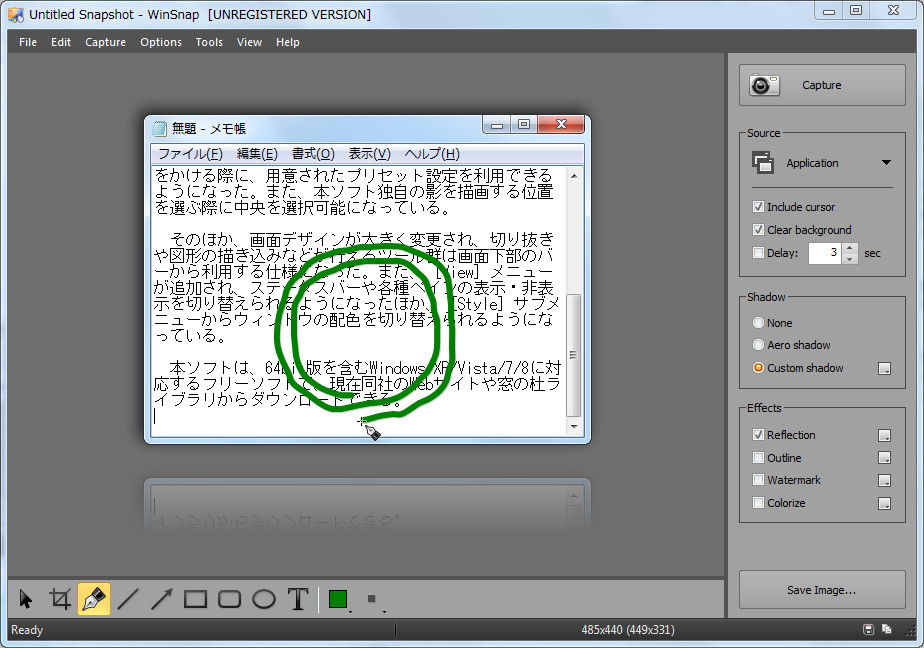Expand the Reflection effect options

(884, 435)
